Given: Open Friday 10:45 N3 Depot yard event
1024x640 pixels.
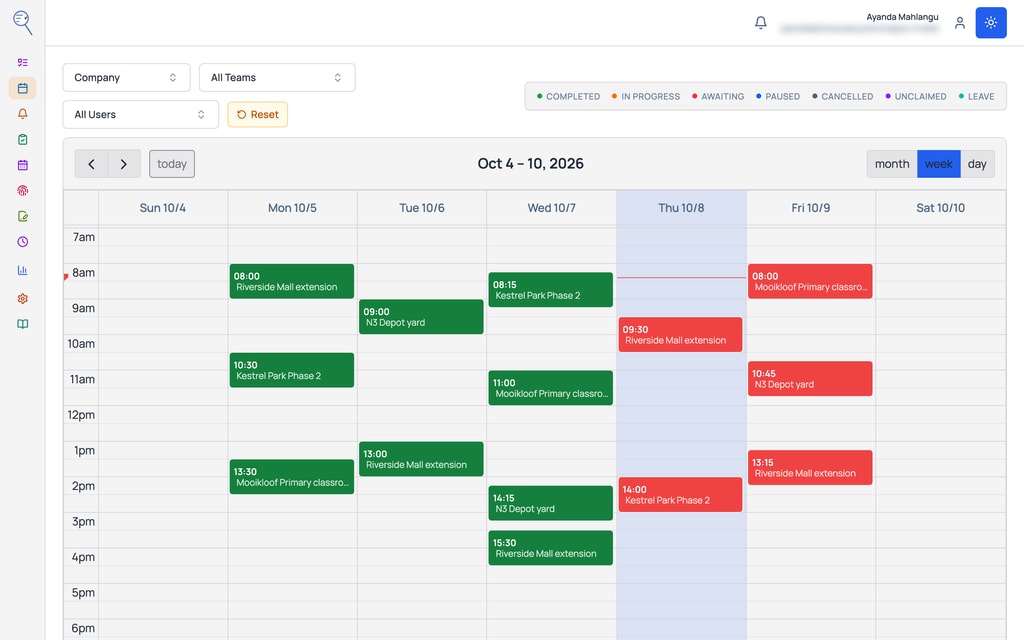Looking at the screenshot, I should pyautogui.click(x=810, y=379).
